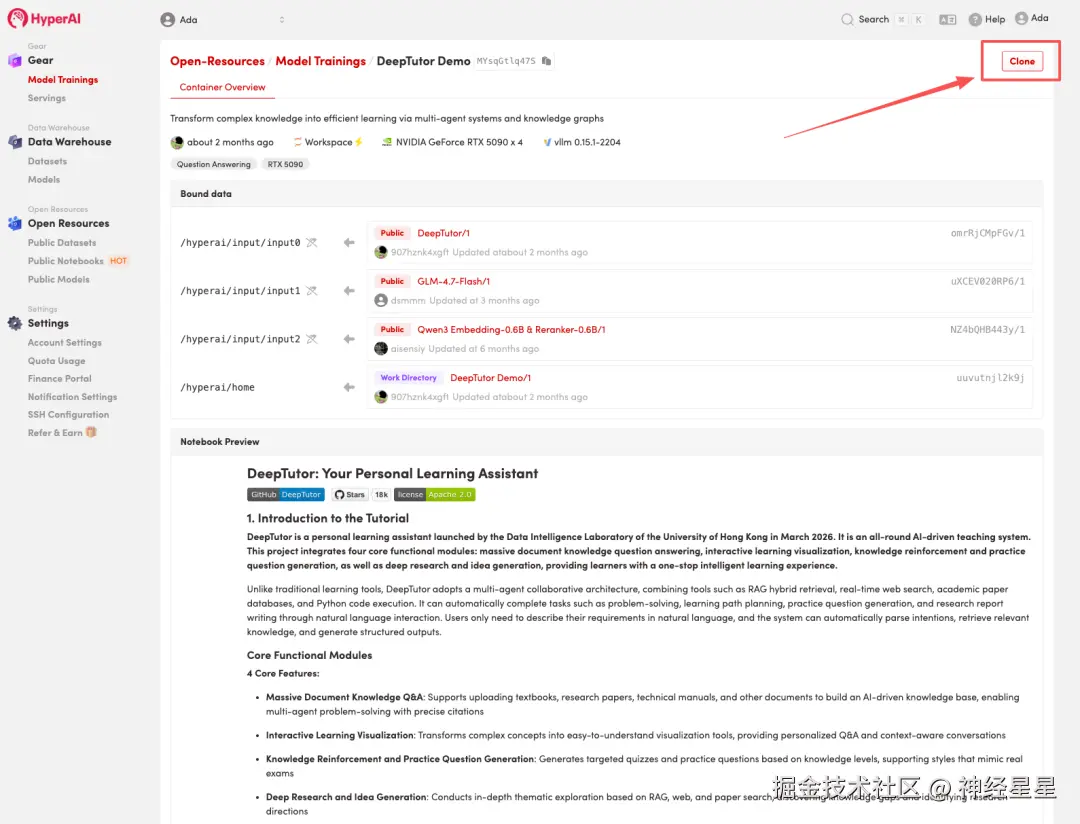Open Model Trainings in sidebar
This screenshot has height=824, width=1080.
pos(63,80)
